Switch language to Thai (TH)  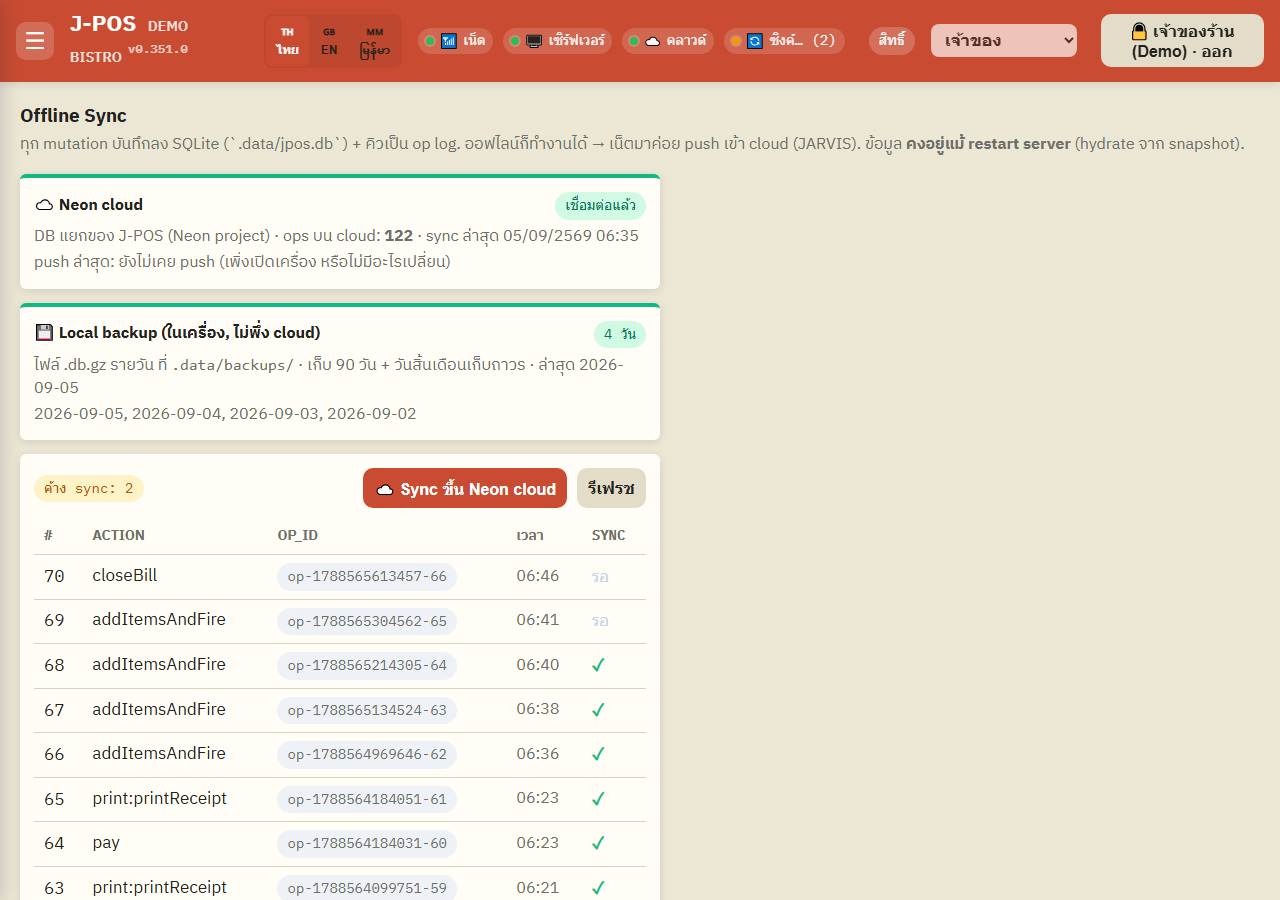pos(288,41)
